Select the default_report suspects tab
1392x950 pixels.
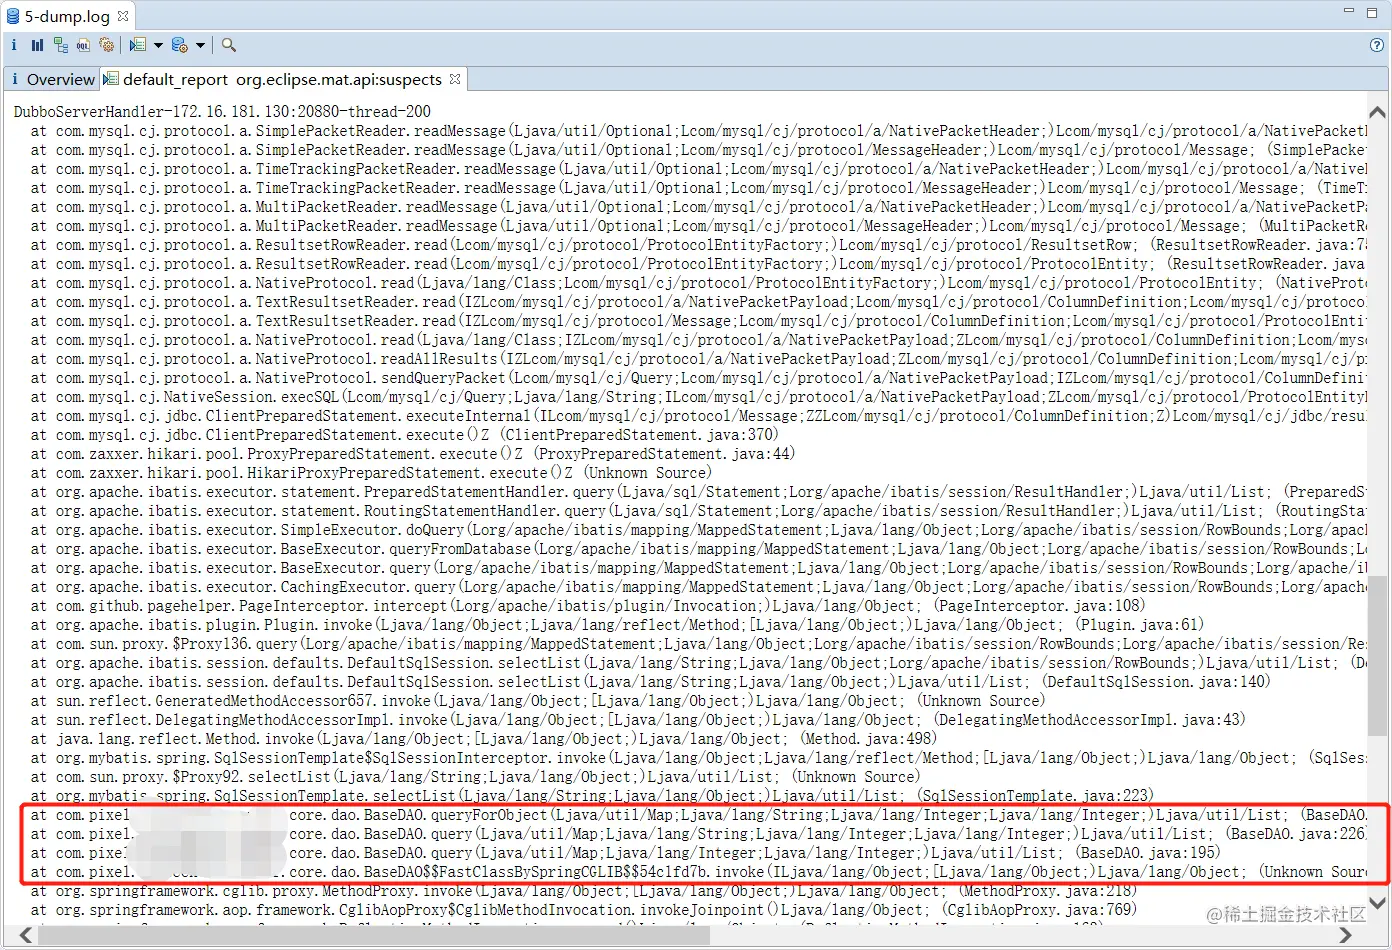[x=282, y=79]
